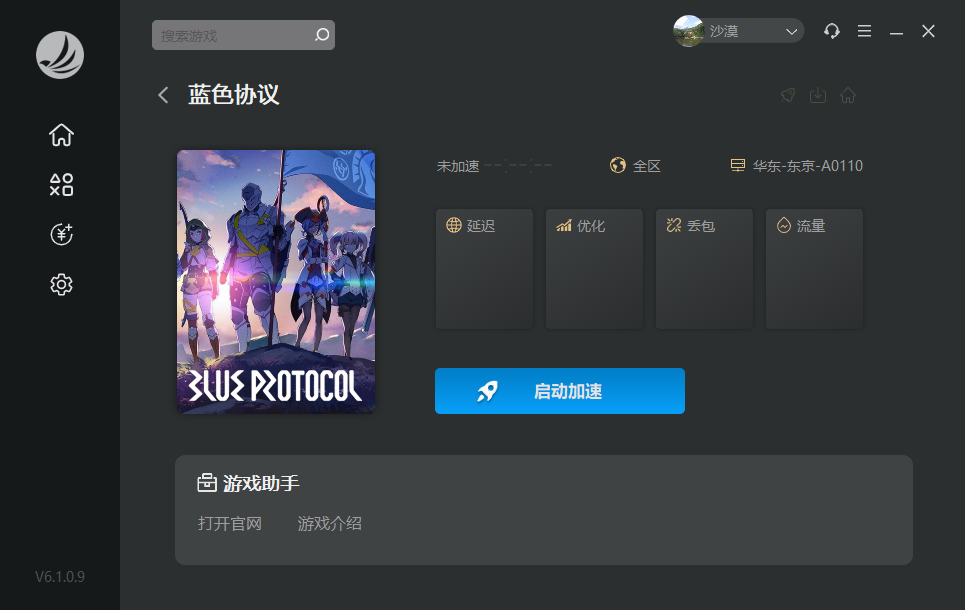Image resolution: width=965 pixels, height=610 pixels.
Task: Click the globe icon beside 全区
Action: (x=618, y=165)
